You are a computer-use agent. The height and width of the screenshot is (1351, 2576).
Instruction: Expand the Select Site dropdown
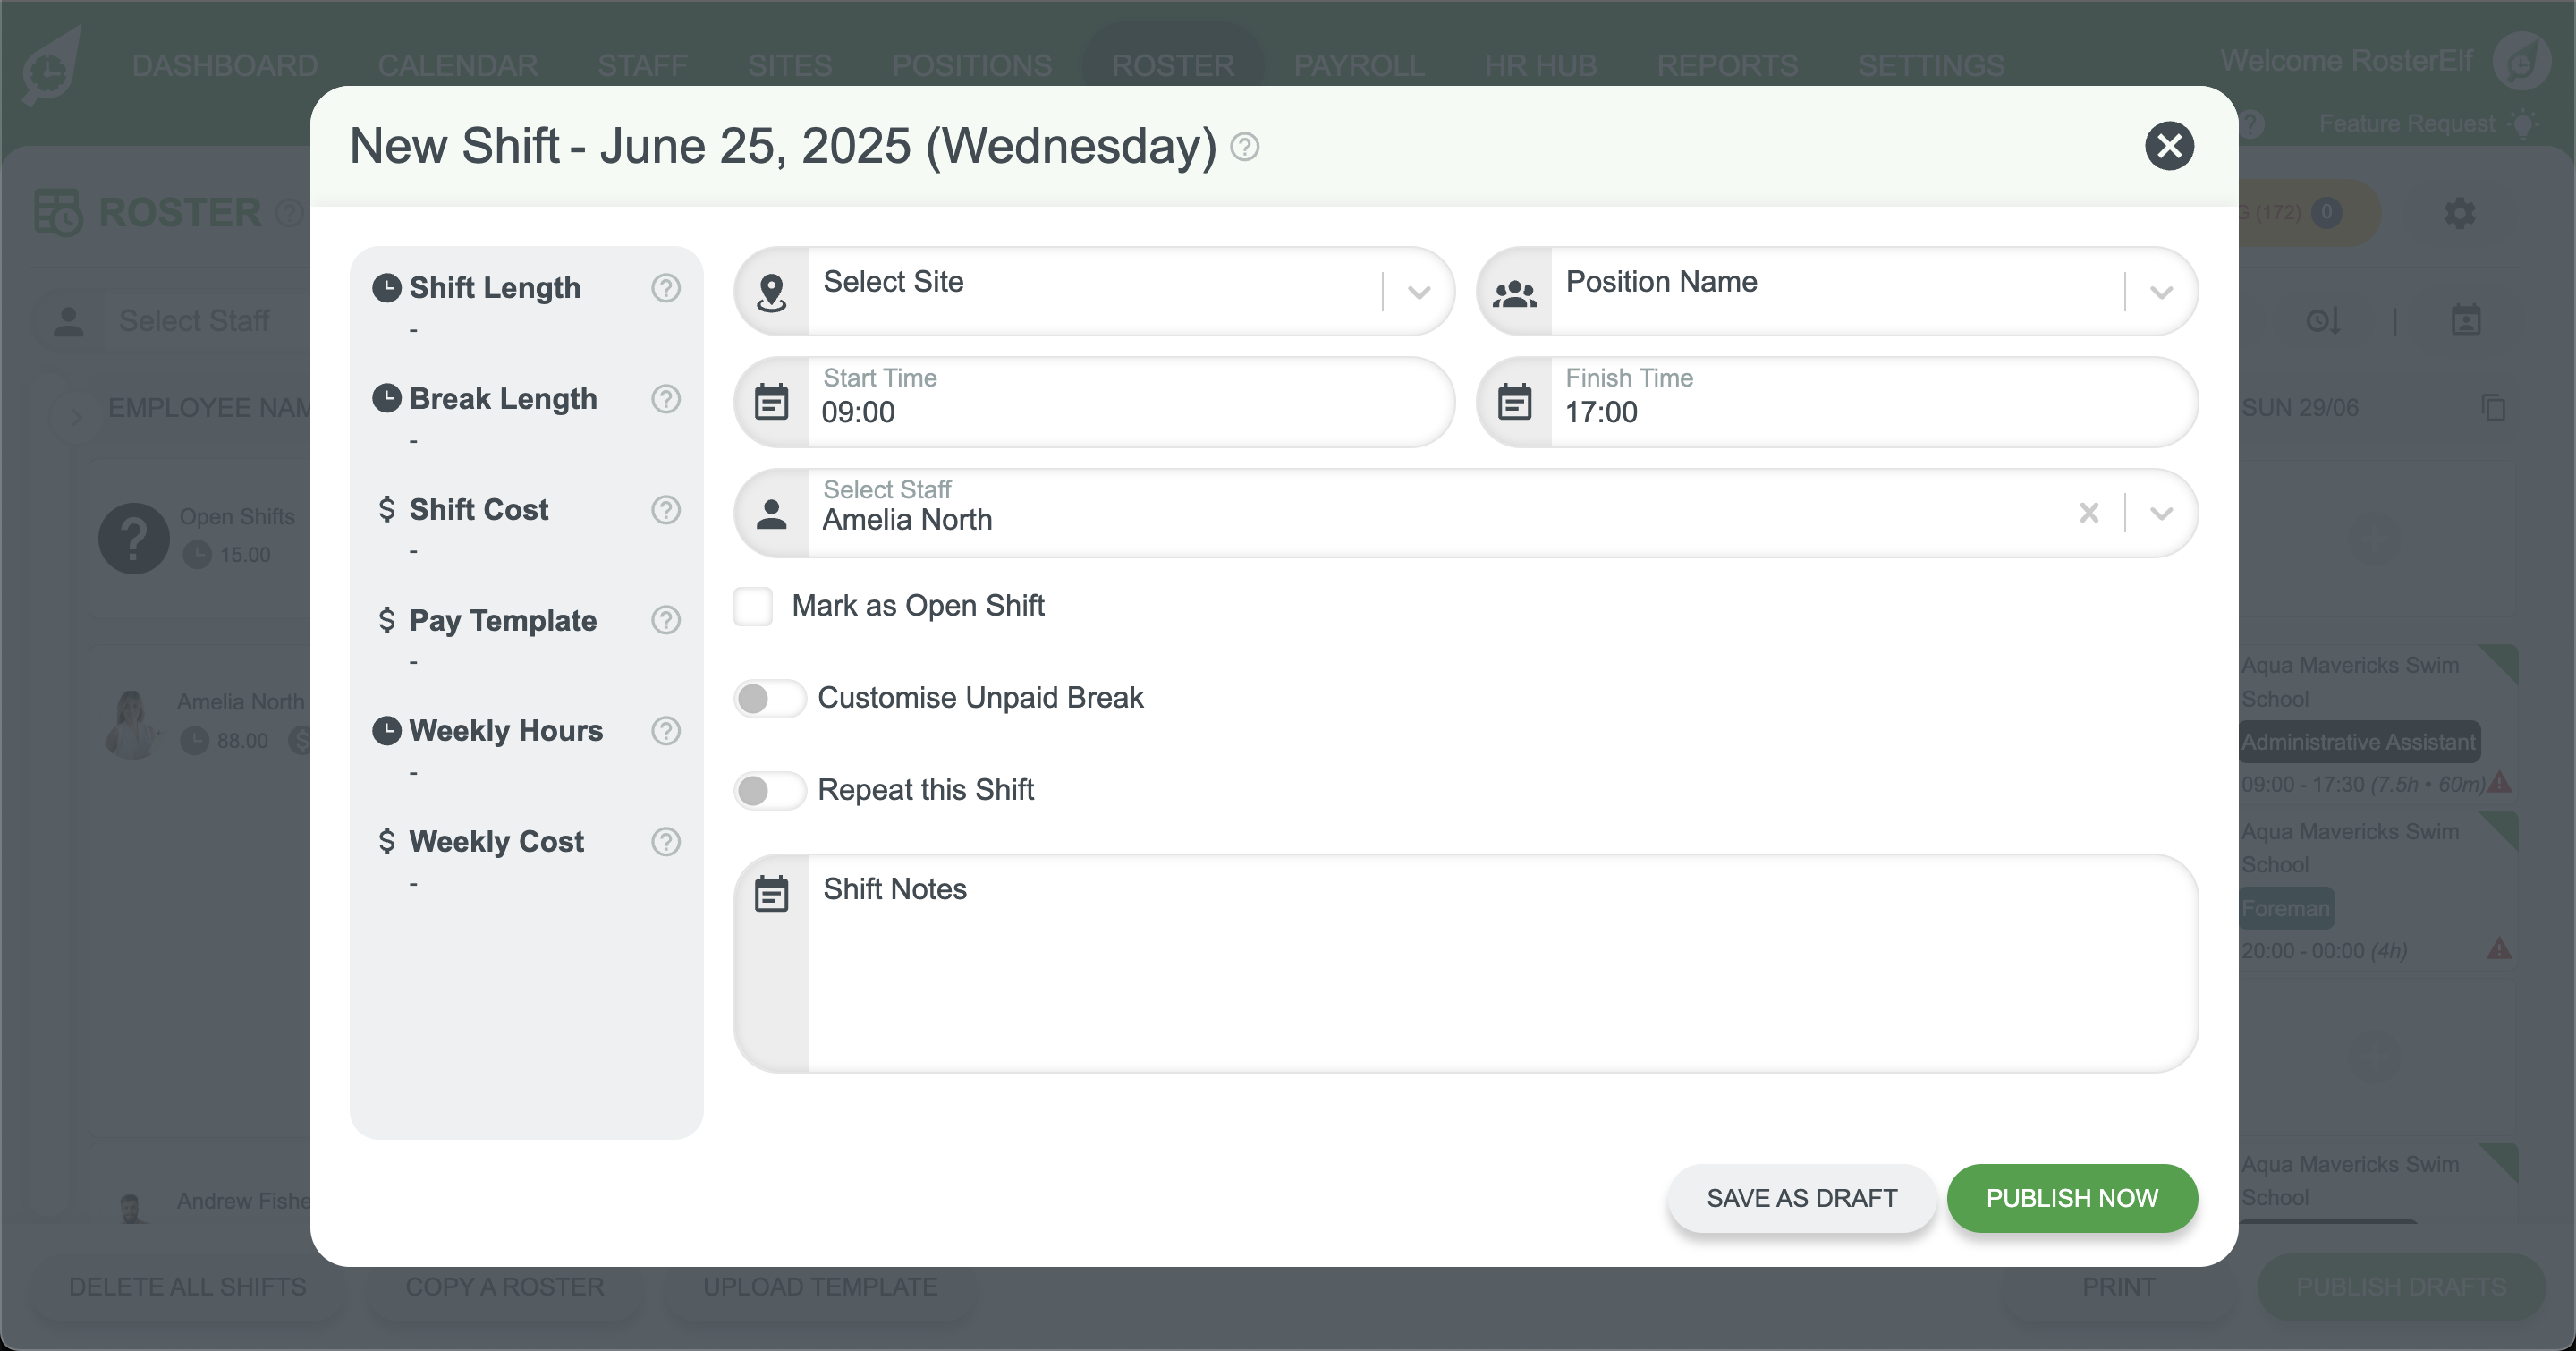tap(1418, 291)
